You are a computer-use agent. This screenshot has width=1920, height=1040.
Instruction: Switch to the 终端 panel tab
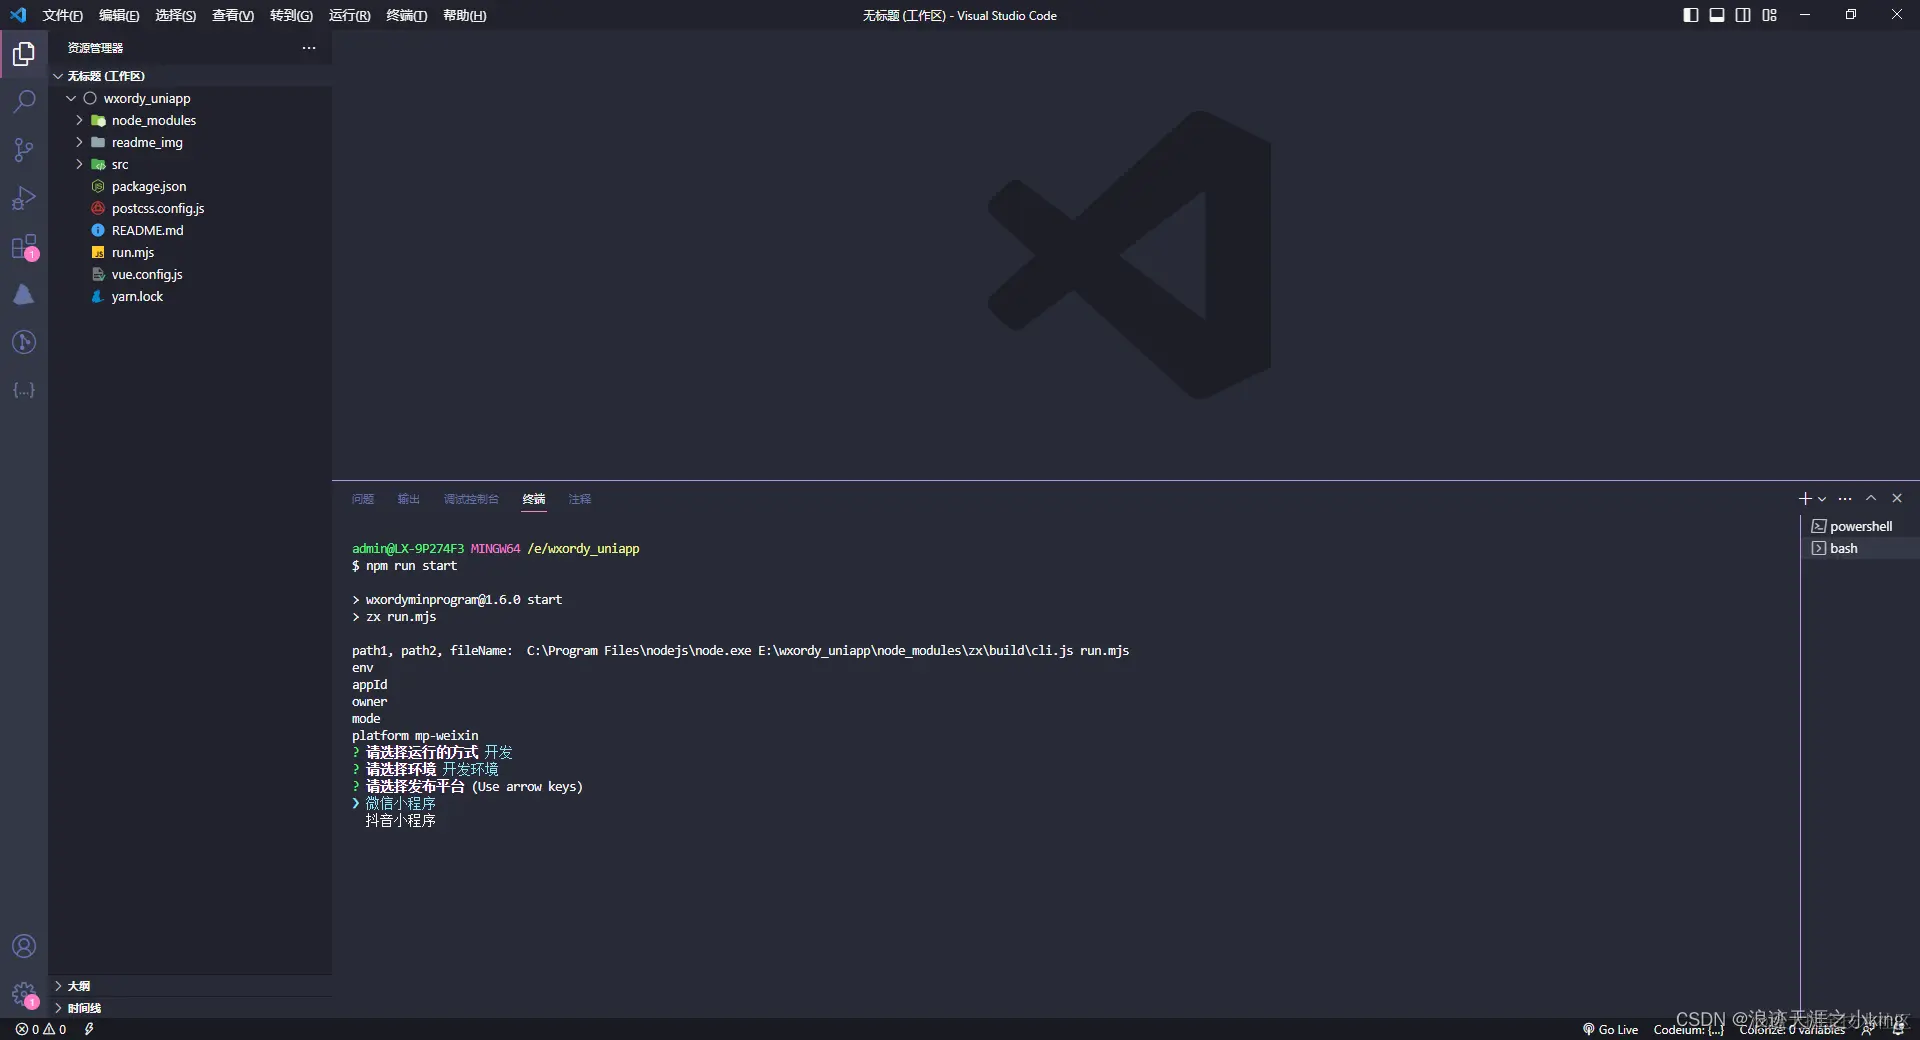pyautogui.click(x=534, y=499)
